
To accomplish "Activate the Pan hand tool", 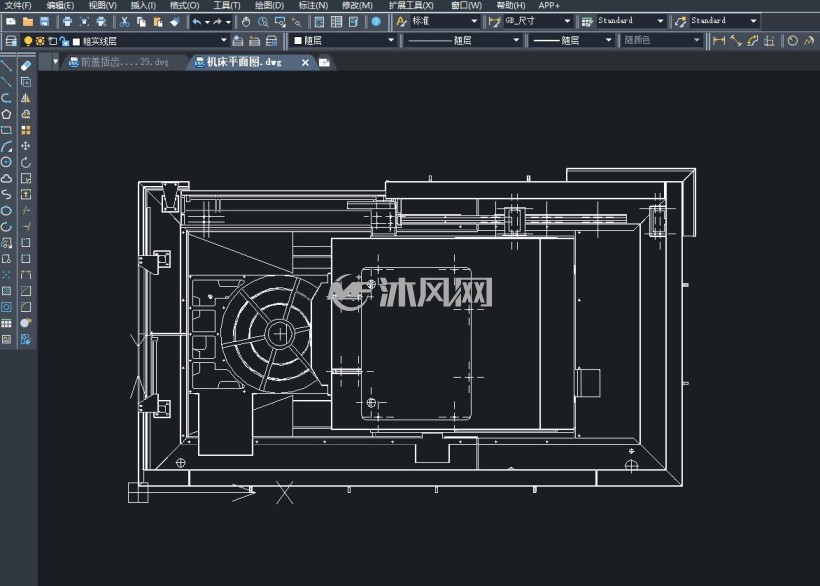I will coord(246,22).
